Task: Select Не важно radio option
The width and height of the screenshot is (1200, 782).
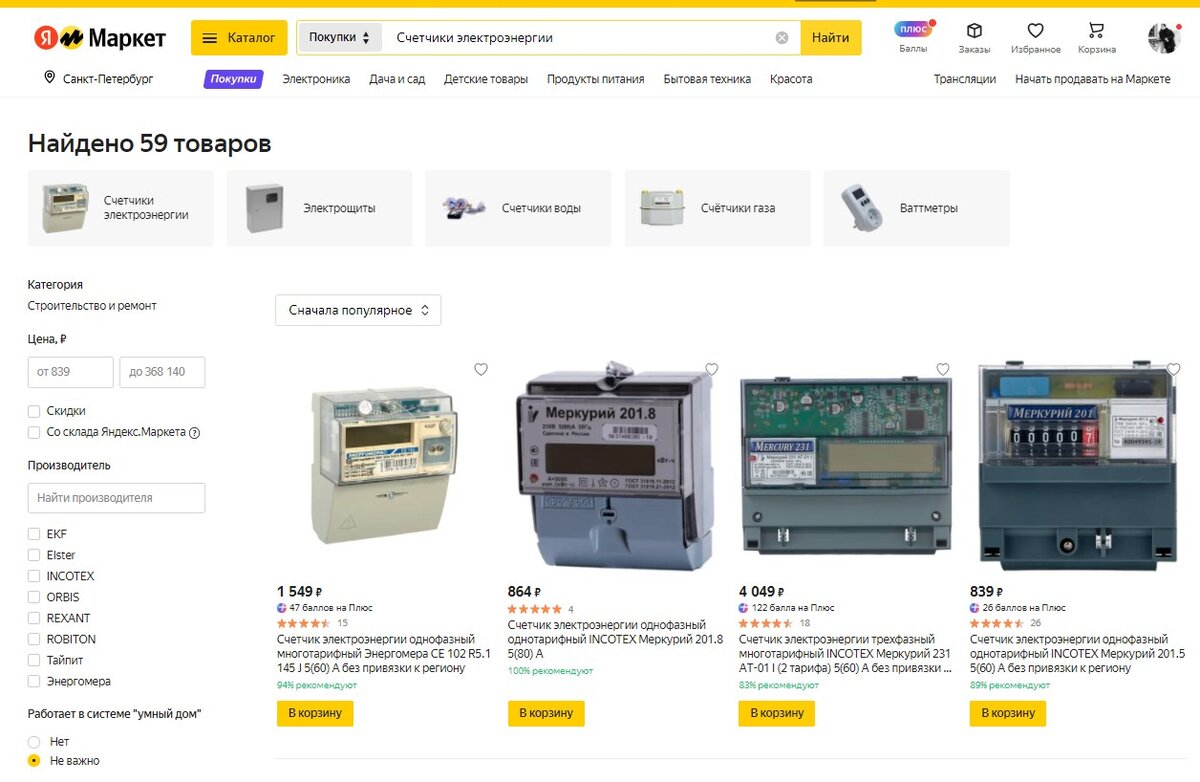Action: click(34, 761)
